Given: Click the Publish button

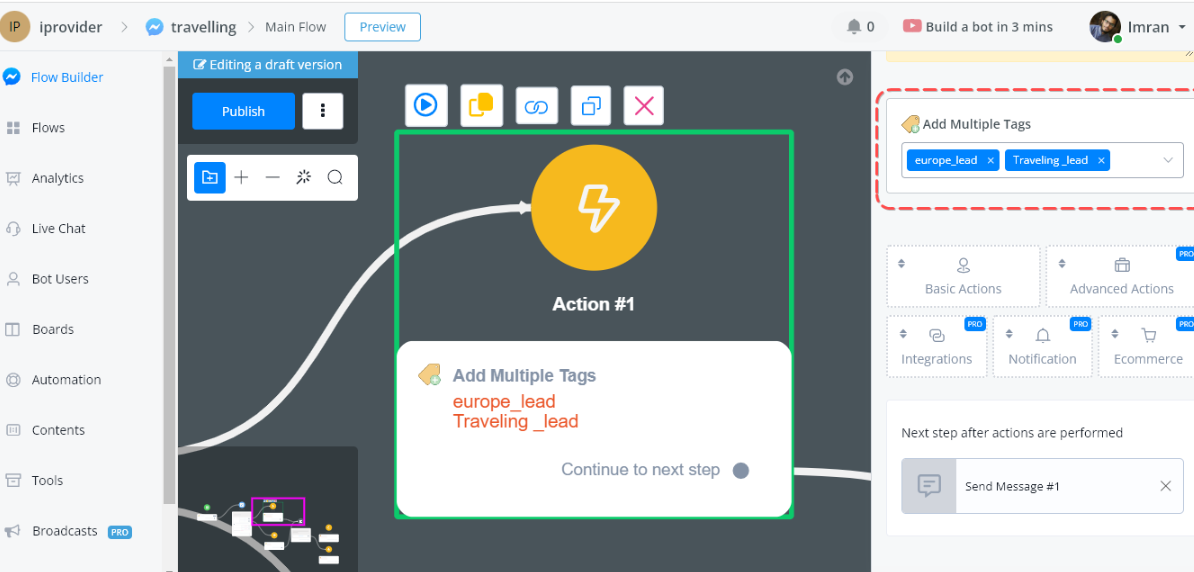Looking at the screenshot, I should point(243,111).
